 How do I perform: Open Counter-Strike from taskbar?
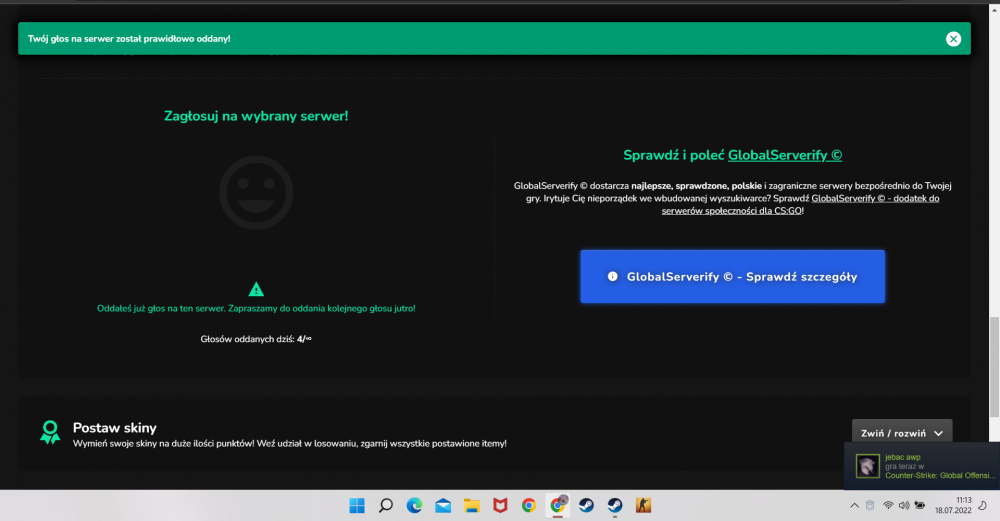[x=643, y=506]
